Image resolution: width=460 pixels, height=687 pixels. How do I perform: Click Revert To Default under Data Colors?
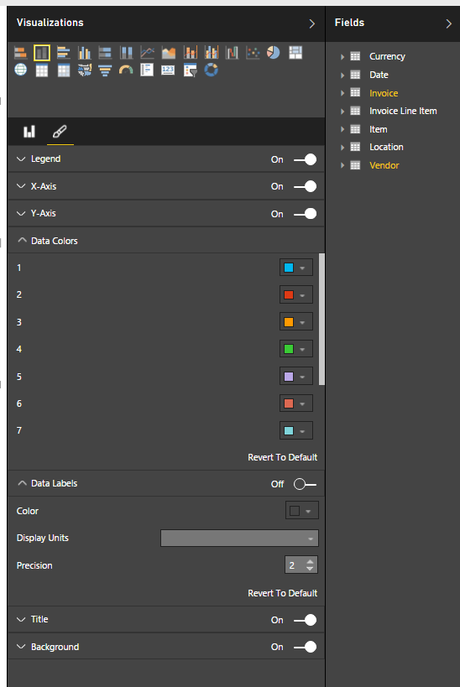pos(283,457)
